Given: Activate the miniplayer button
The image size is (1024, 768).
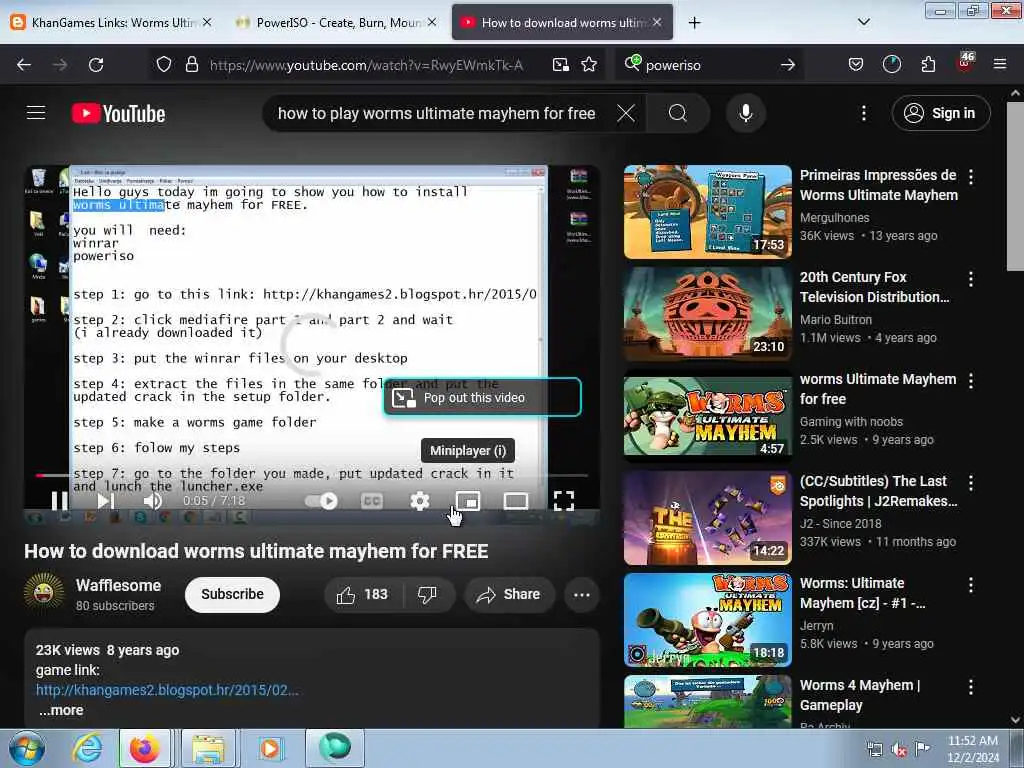Looking at the screenshot, I should (468, 501).
